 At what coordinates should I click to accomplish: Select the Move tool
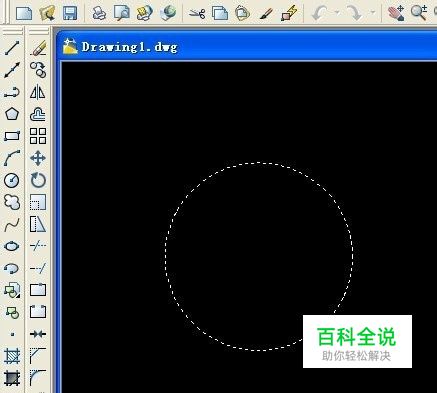38,158
